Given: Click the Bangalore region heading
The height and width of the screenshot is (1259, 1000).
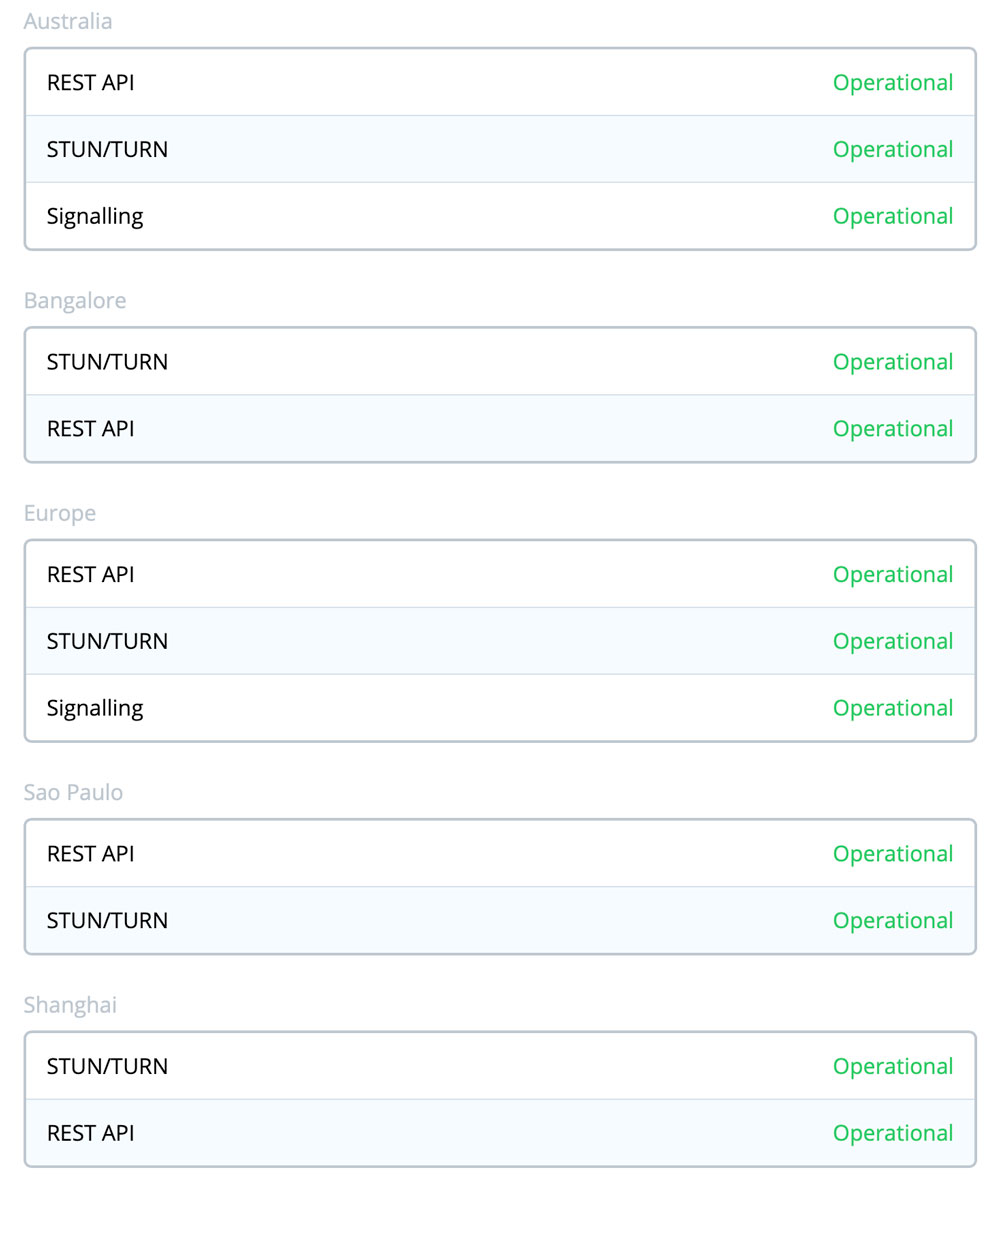Looking at the screenshot, I should [x=75, y=300].
